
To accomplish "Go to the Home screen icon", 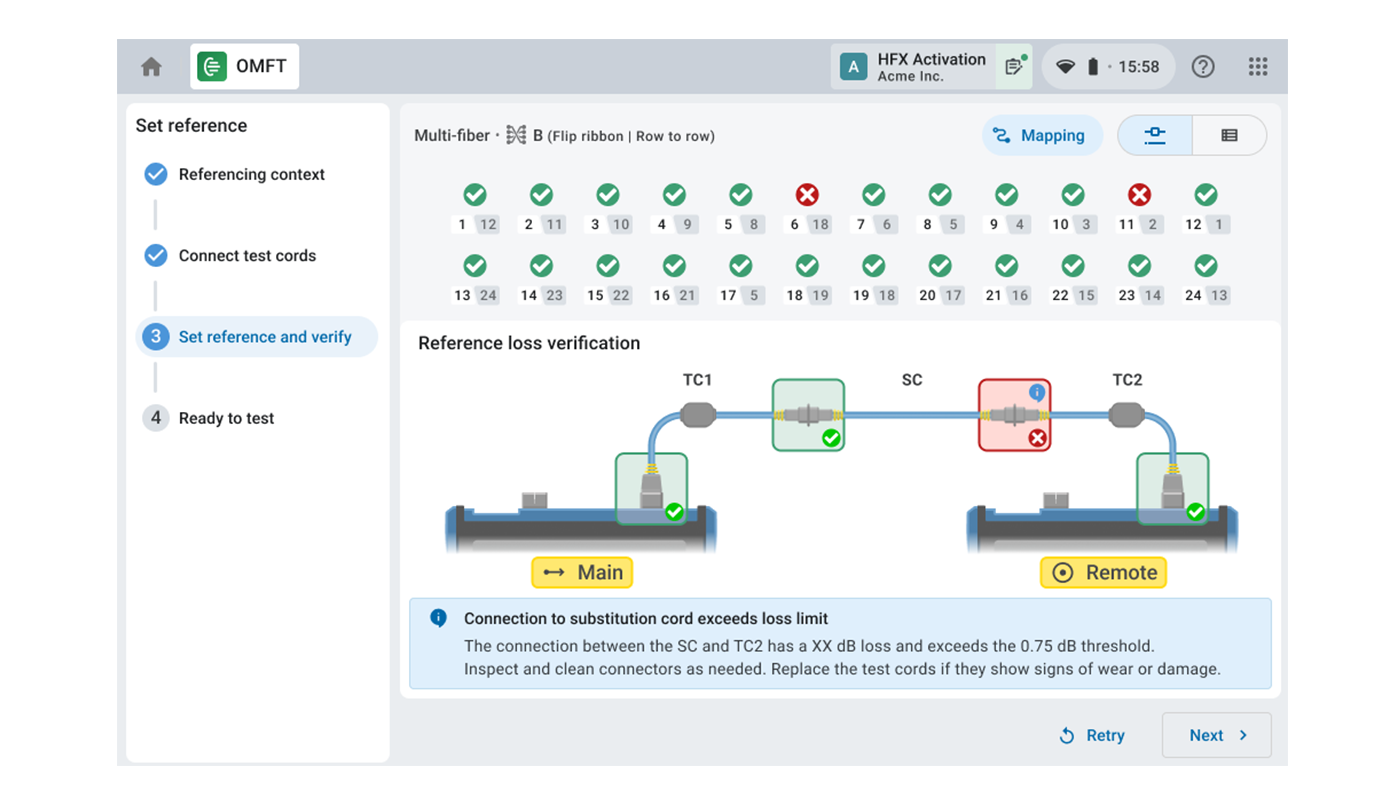I will 151,67.
